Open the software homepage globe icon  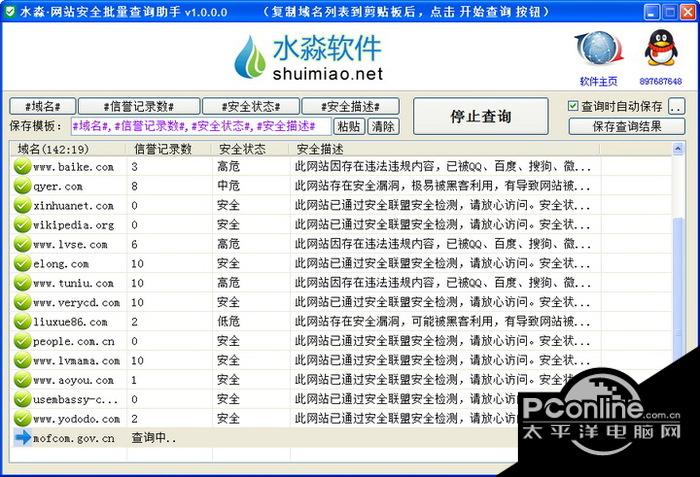[598, 48]
